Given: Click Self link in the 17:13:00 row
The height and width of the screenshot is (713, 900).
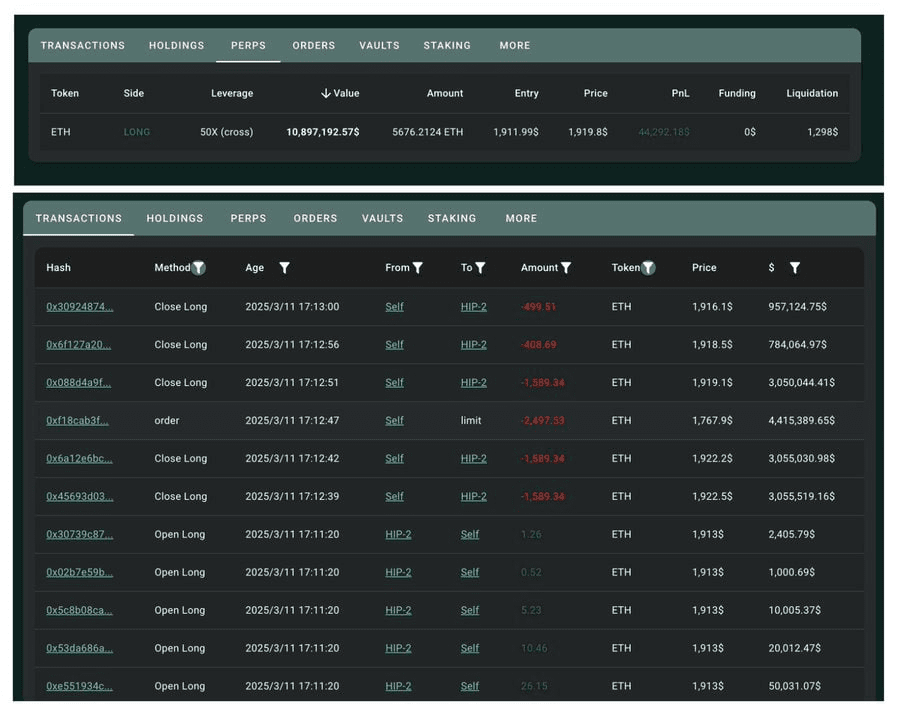Looking at the screenshot, I should [394, 307].
